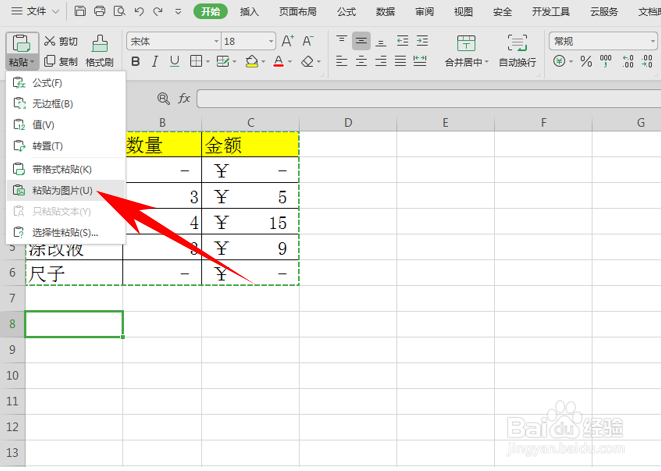Open 选择性粘贴(S)... dialog option
Image resolution: width=661 pixels, height=471 pixels.
click(x=66, y=232)
